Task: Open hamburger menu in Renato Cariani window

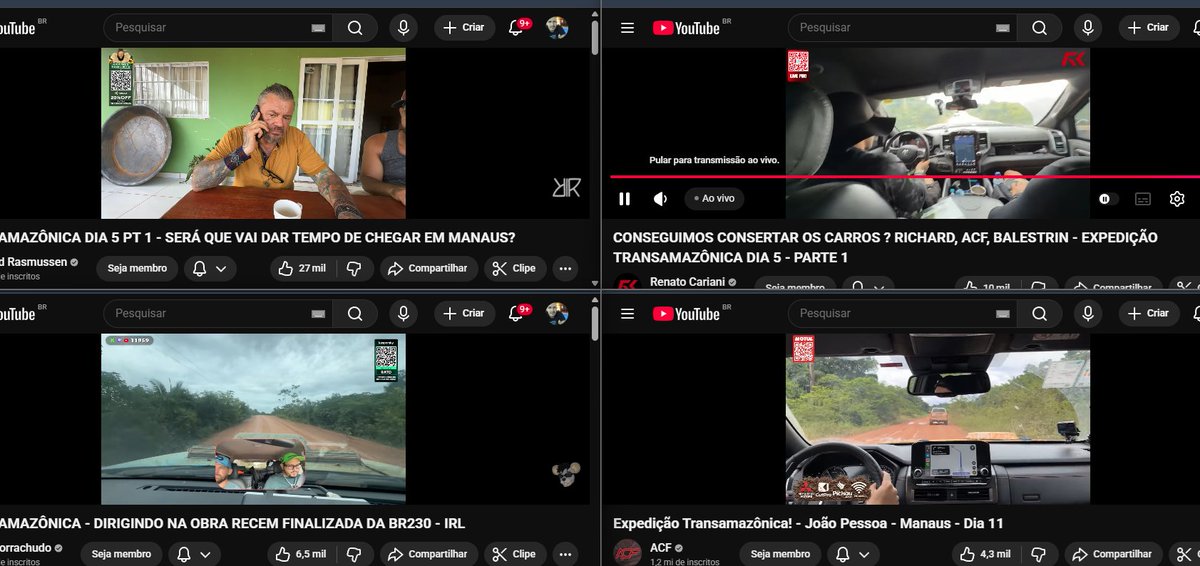Action: point(627,28)
